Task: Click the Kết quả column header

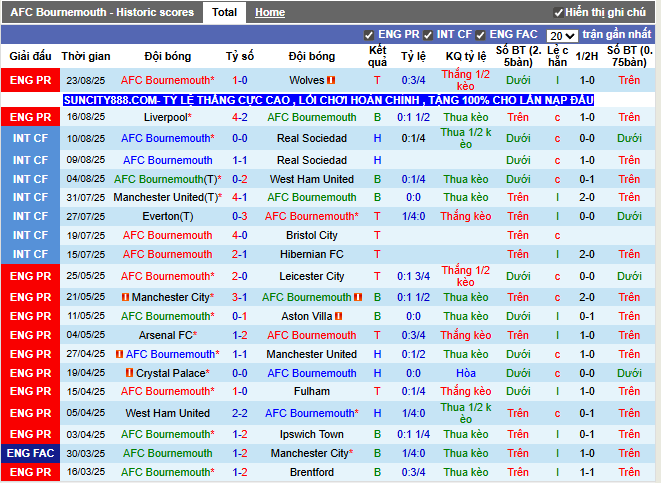Action: 377,56
